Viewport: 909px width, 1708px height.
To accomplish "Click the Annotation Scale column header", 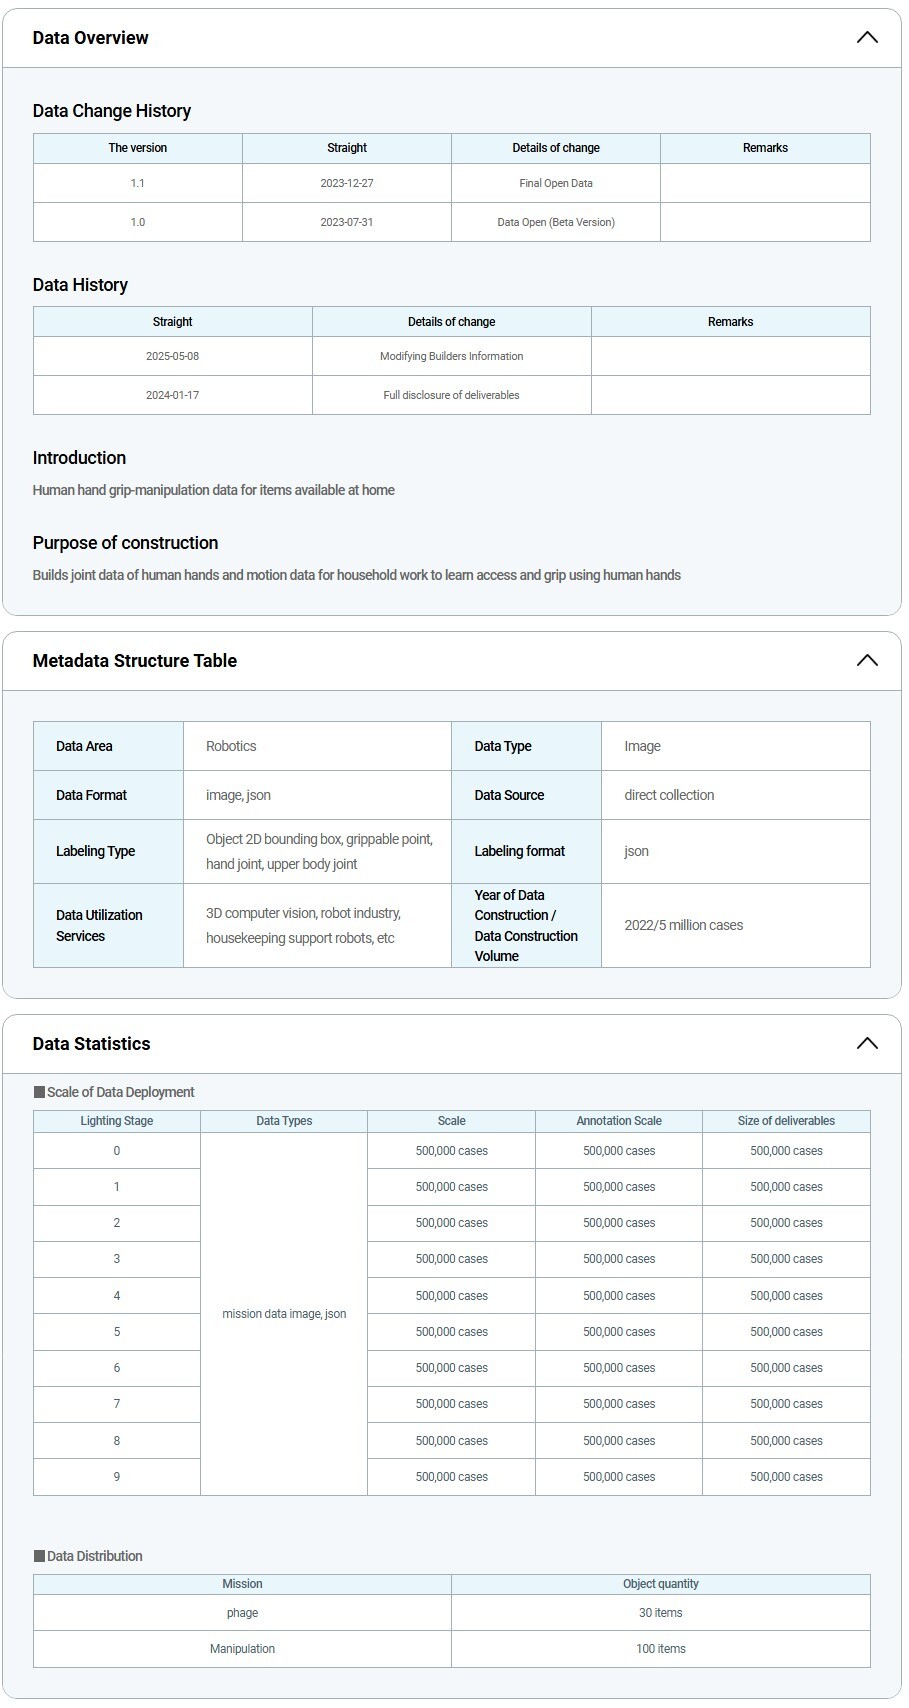I will 618,1122.
